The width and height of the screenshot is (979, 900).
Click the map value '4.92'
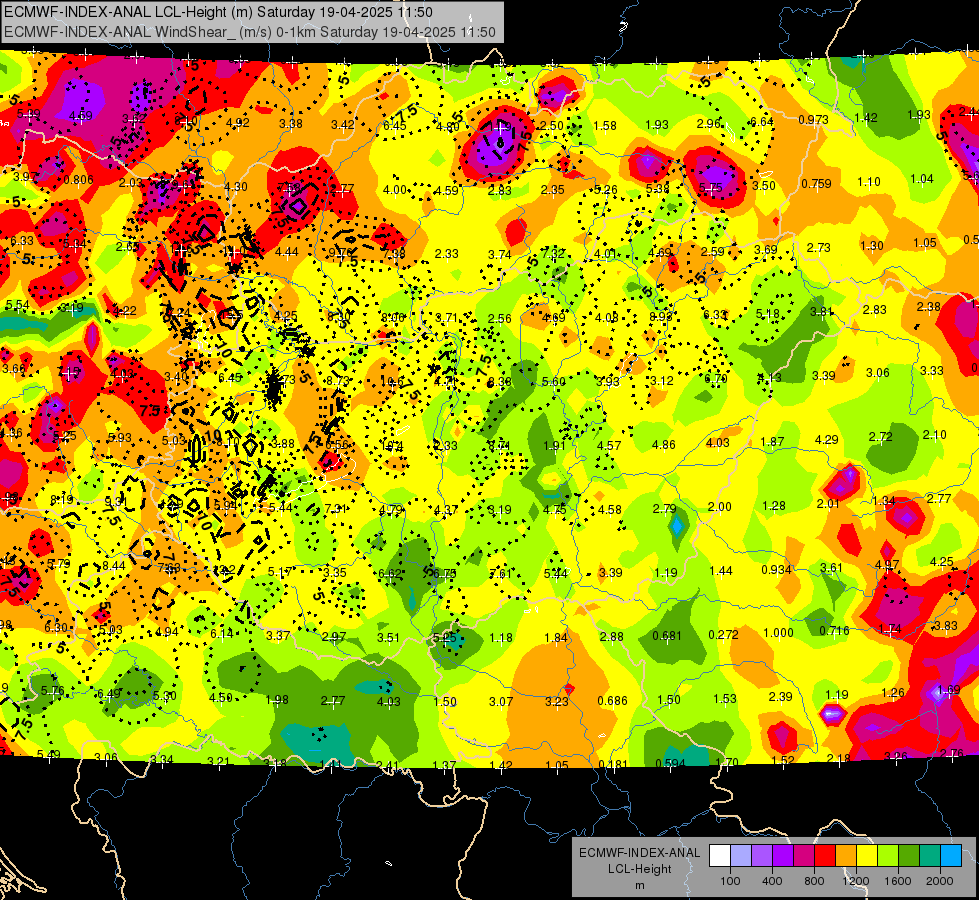coord(238,122)
